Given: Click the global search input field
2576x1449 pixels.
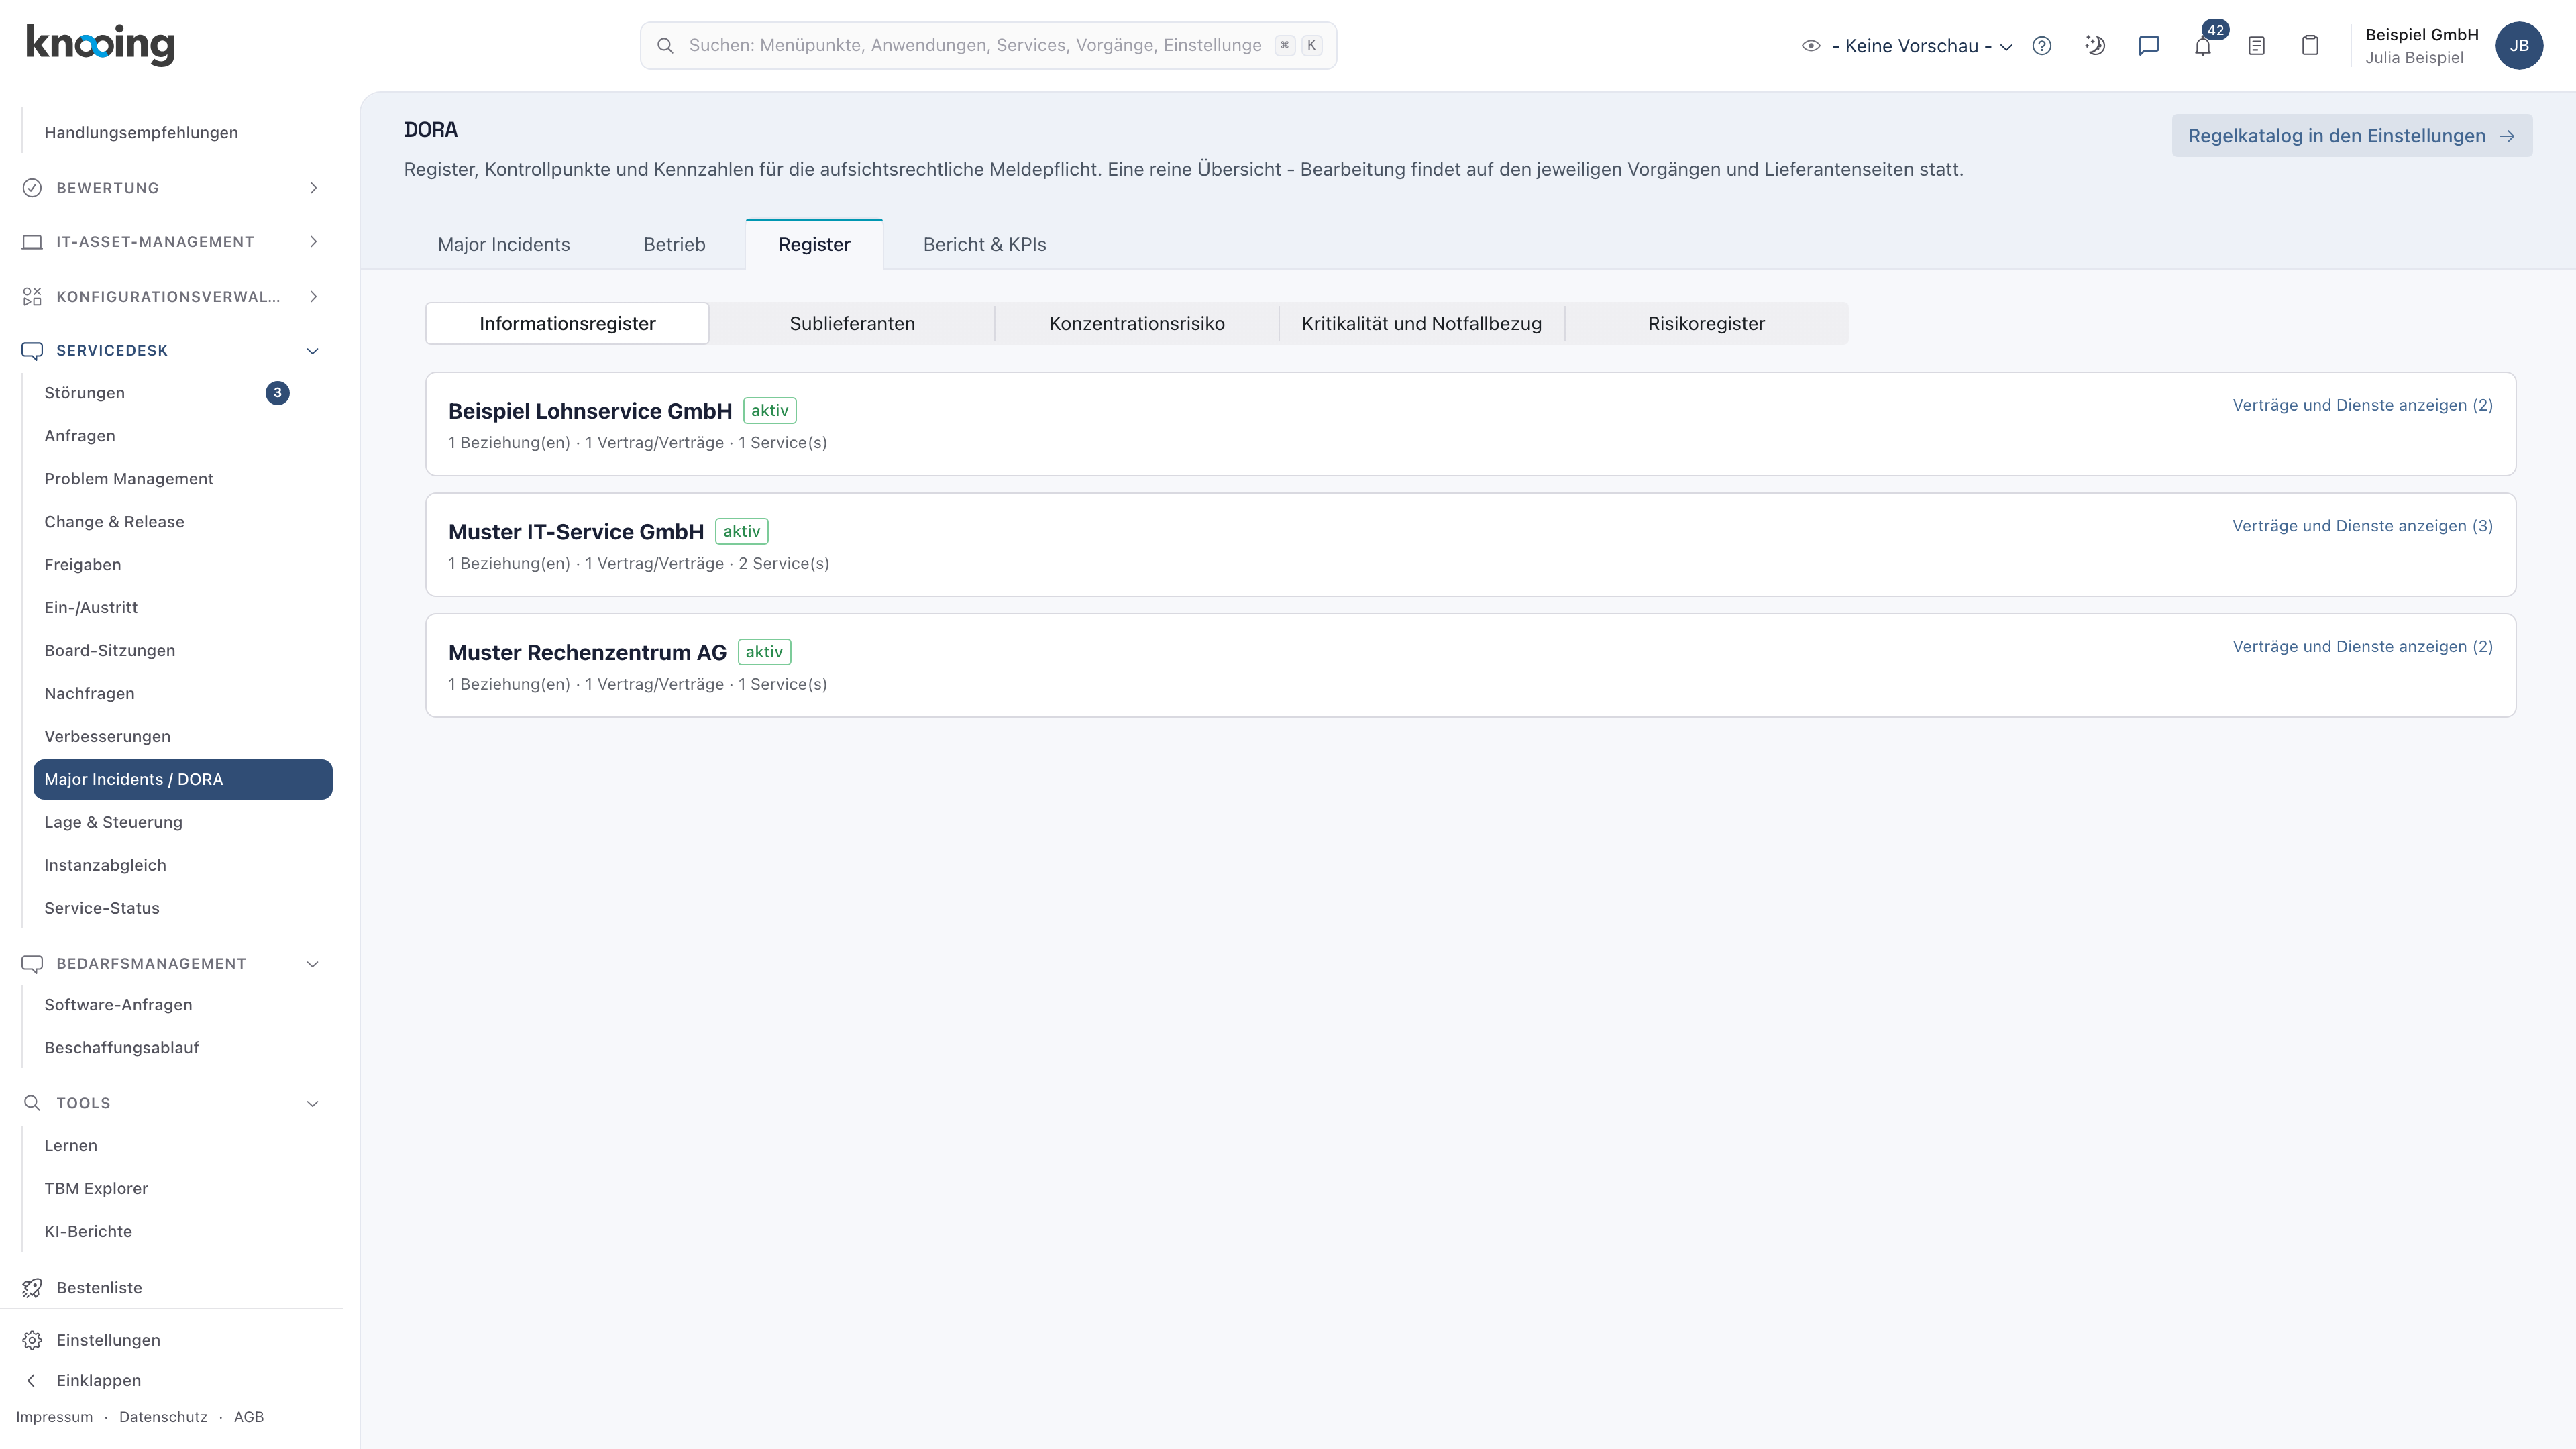Looking at the screenshot, I should coord(988,46).
